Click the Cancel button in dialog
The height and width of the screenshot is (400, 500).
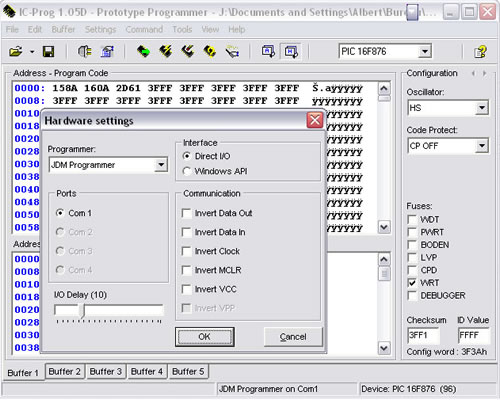click(293, 337)
